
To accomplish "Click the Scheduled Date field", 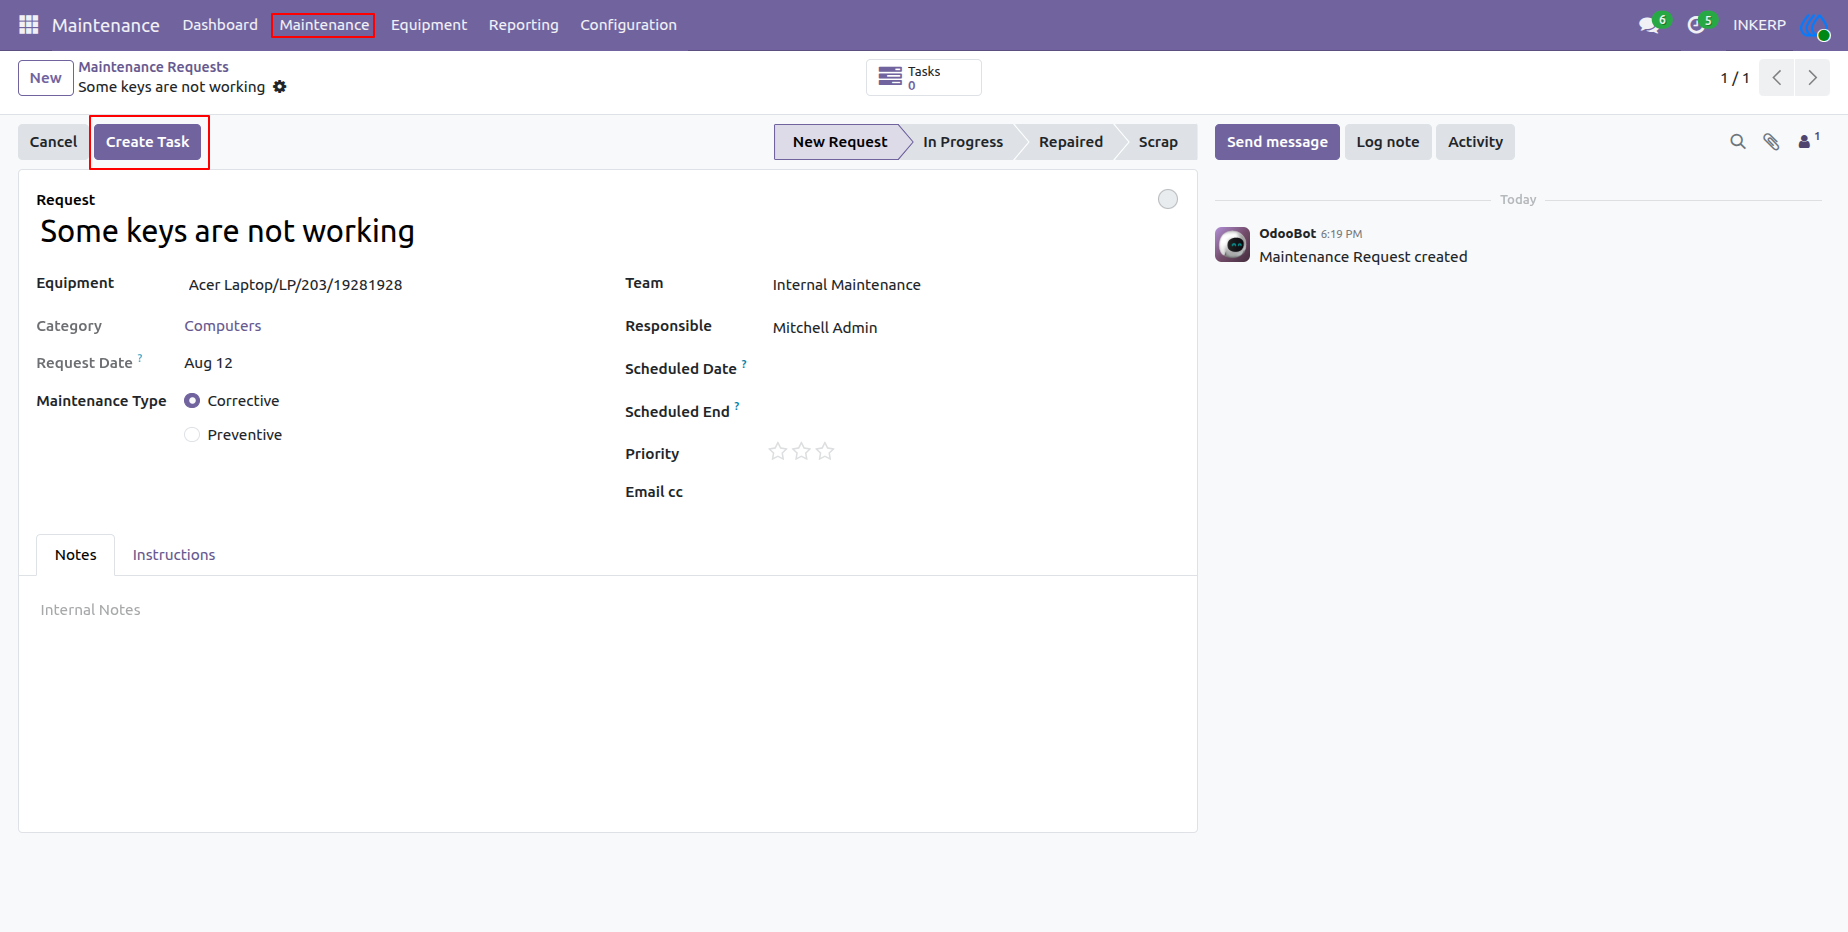I will 975,369.
